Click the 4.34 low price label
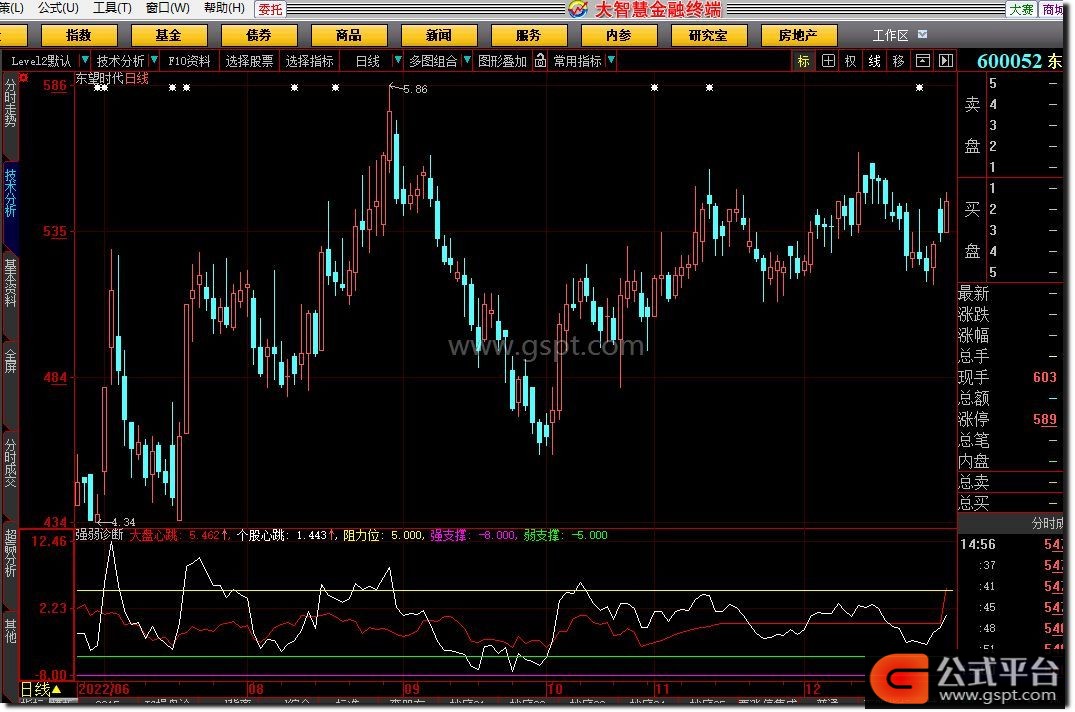Viewport: 1075px width, 712px height. (123, 522)
